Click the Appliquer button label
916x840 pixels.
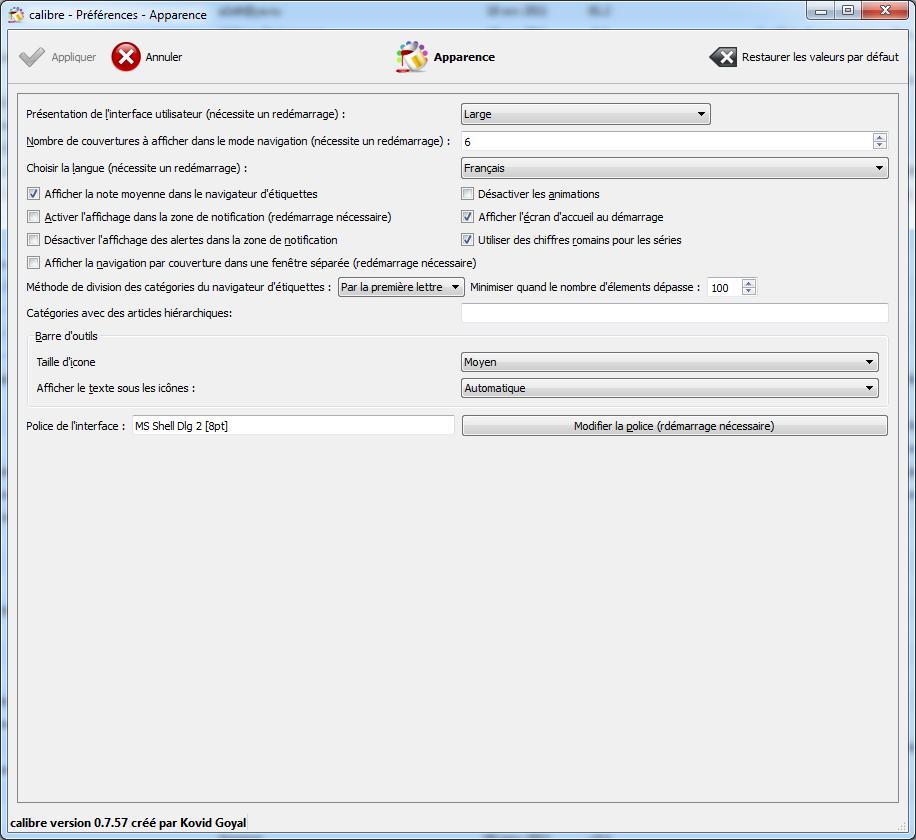74,57
